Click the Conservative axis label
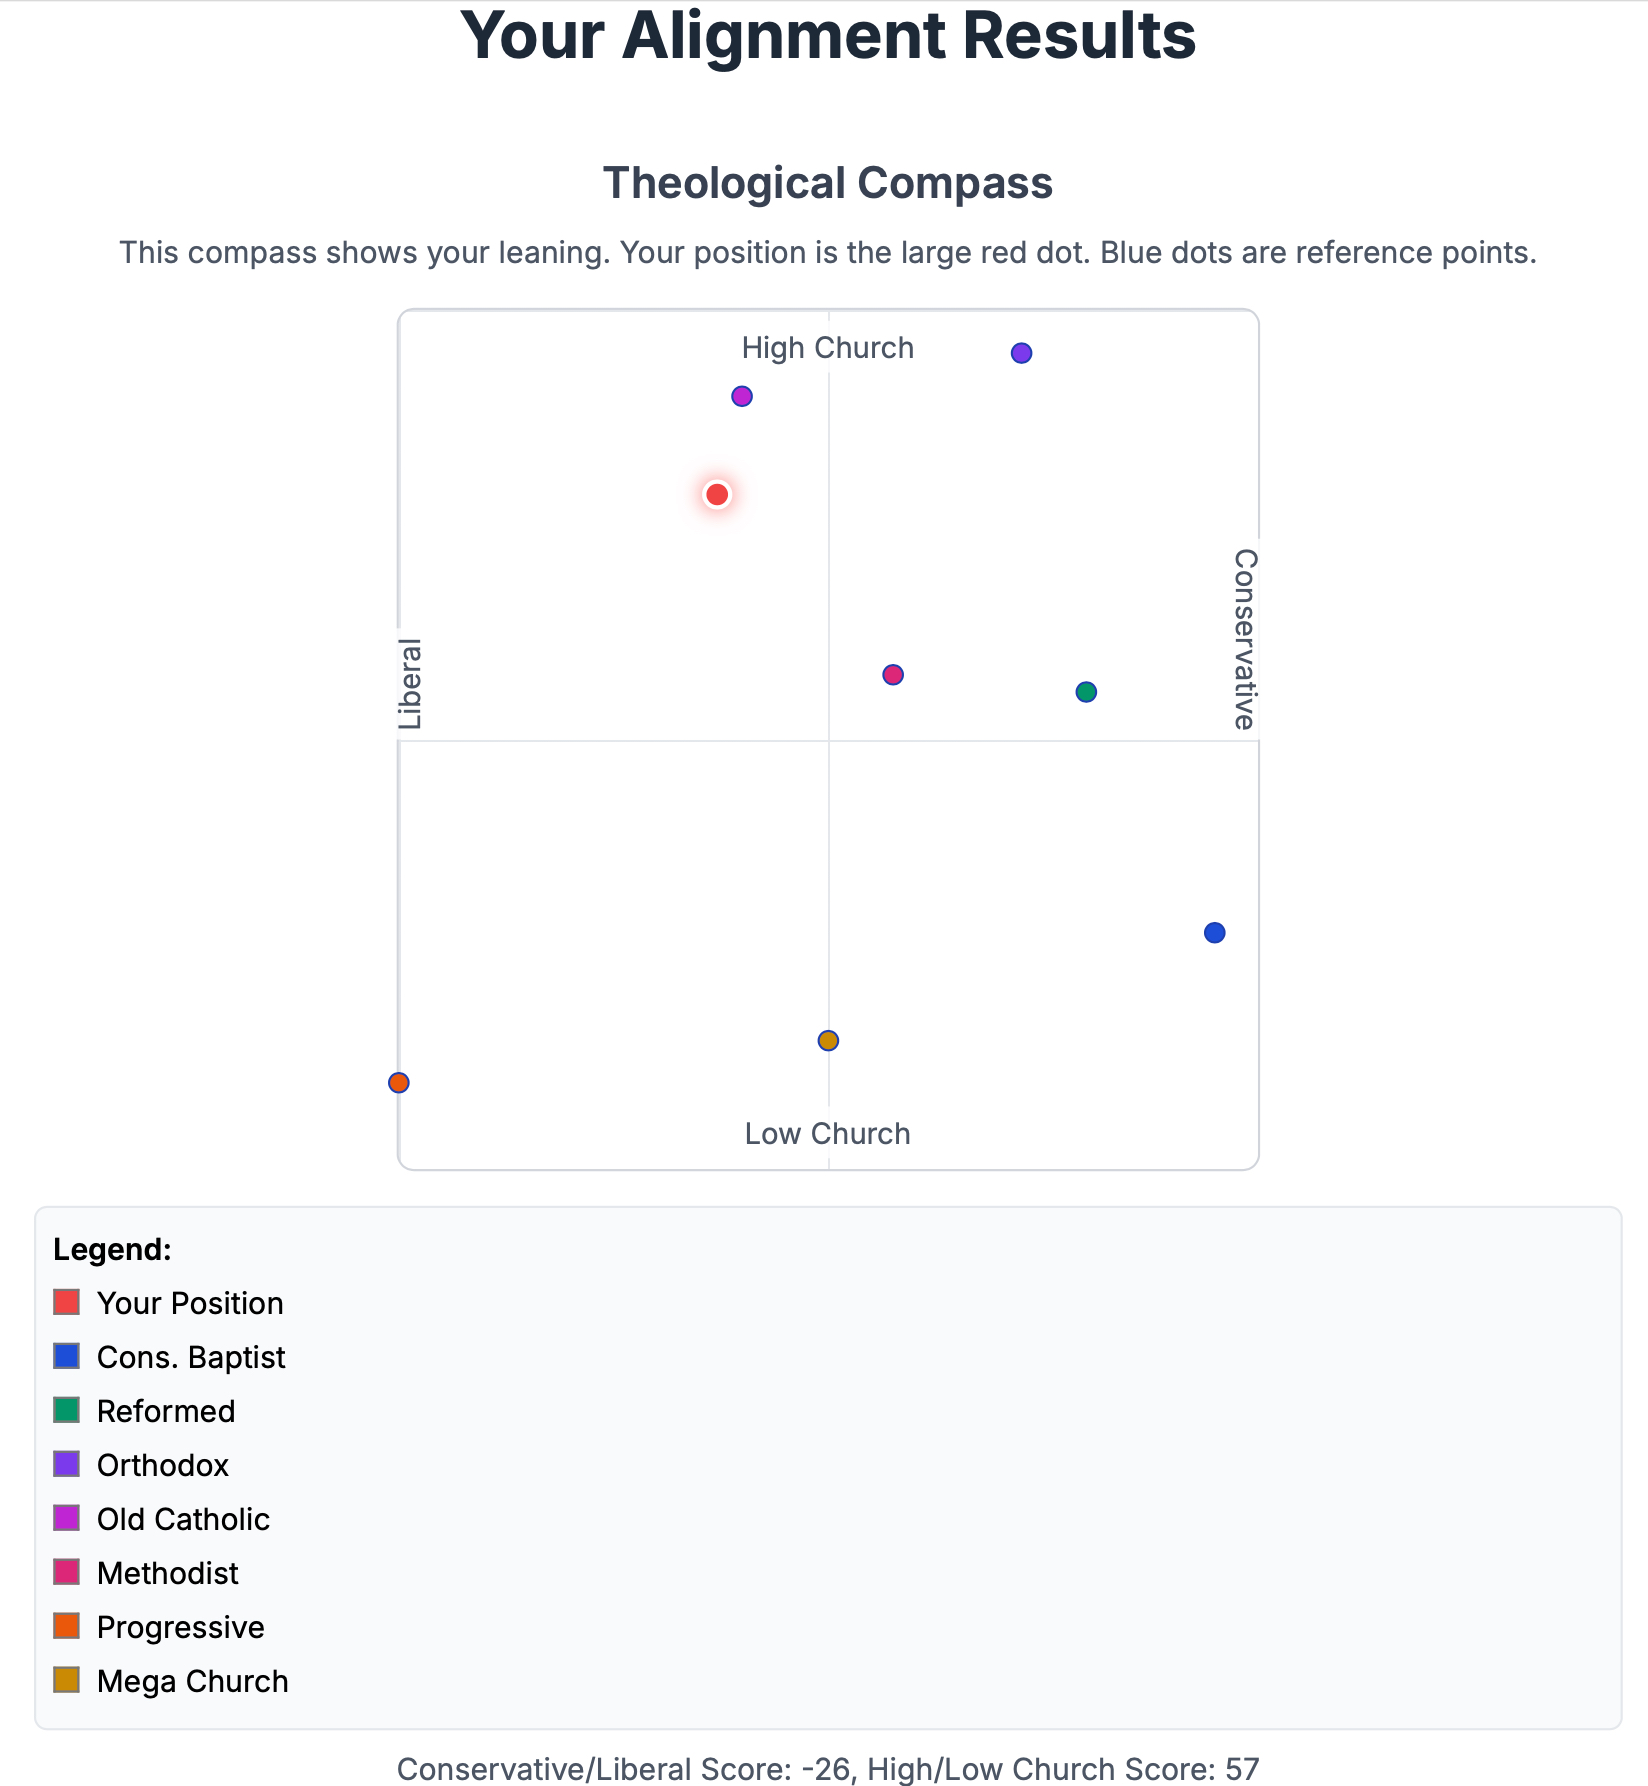The image size is (1648, 1786). click(1244, 639)
